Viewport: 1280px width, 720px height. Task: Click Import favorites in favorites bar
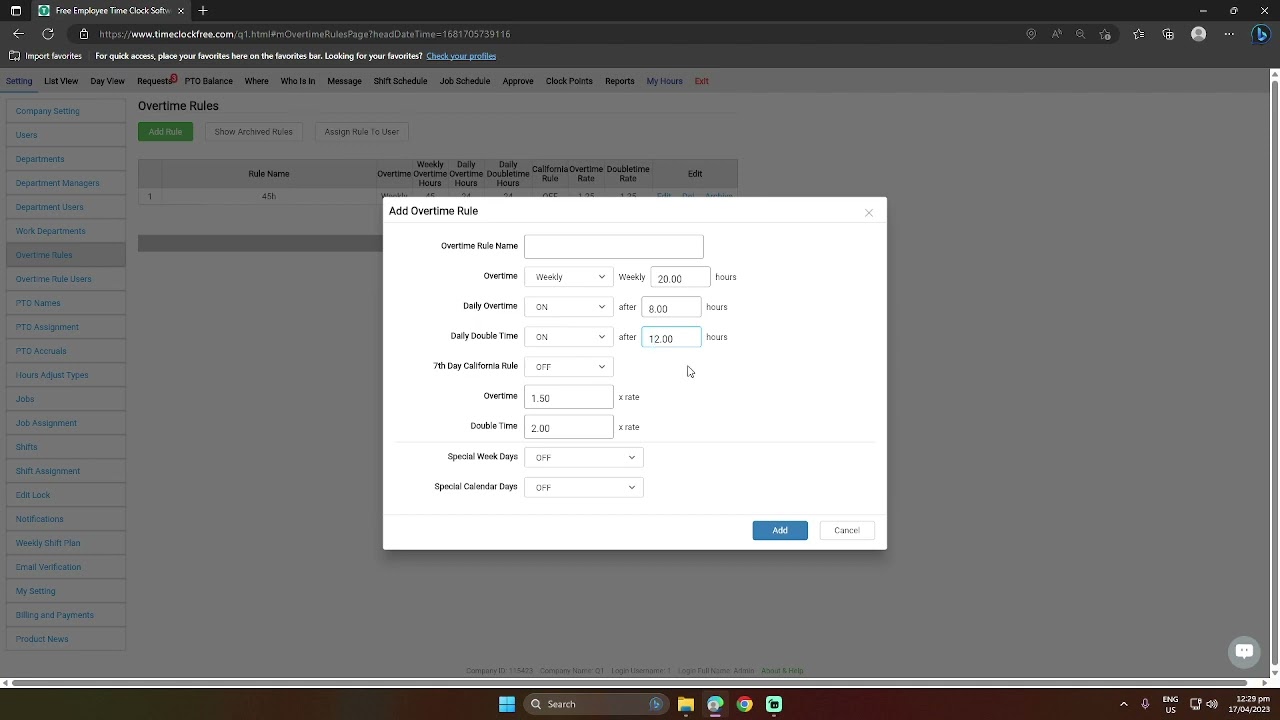(x=46, y=56)
